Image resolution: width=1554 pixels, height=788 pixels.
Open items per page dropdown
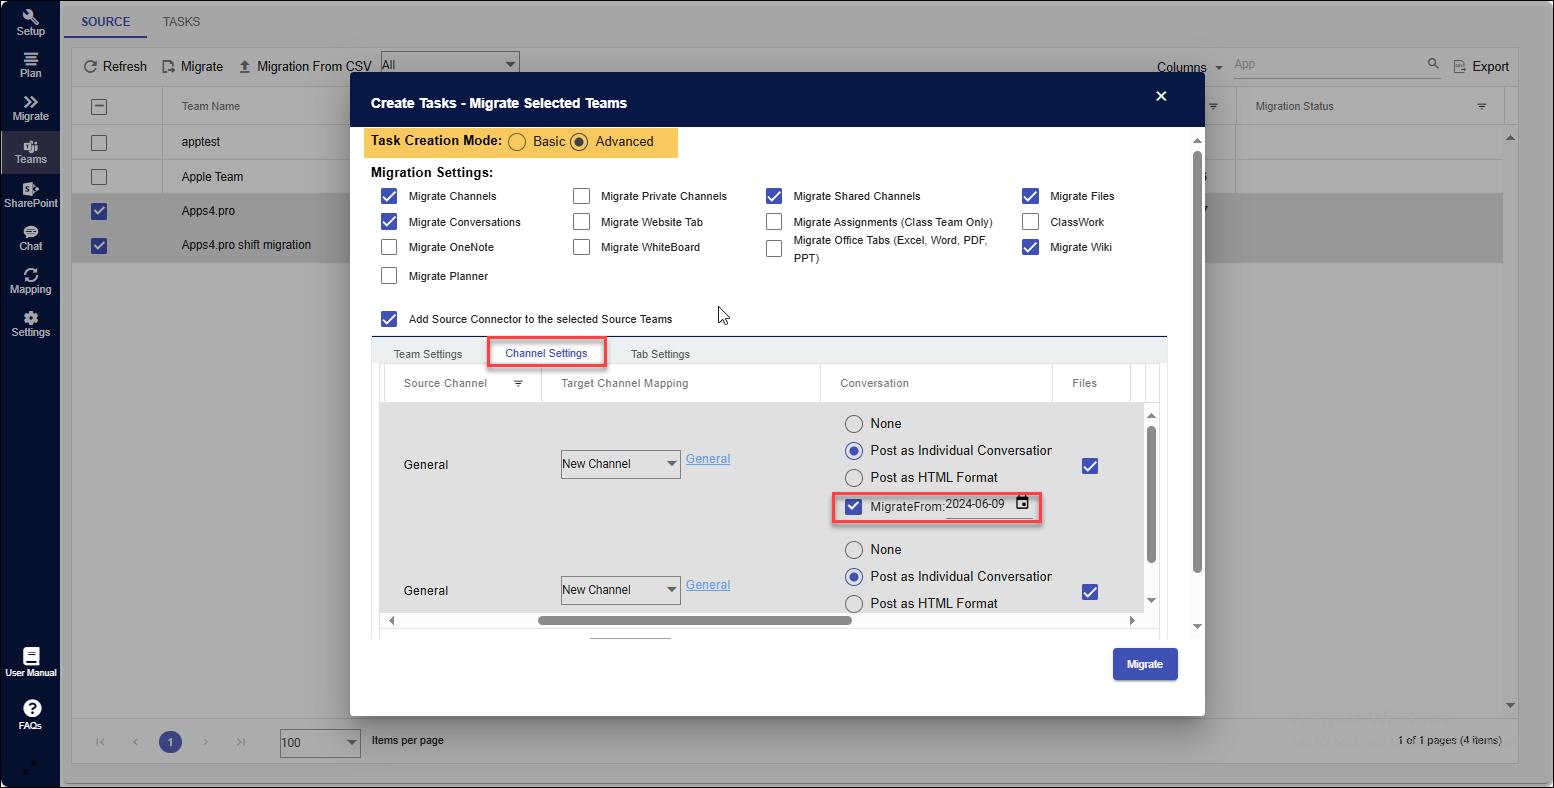tap(320, 743)
